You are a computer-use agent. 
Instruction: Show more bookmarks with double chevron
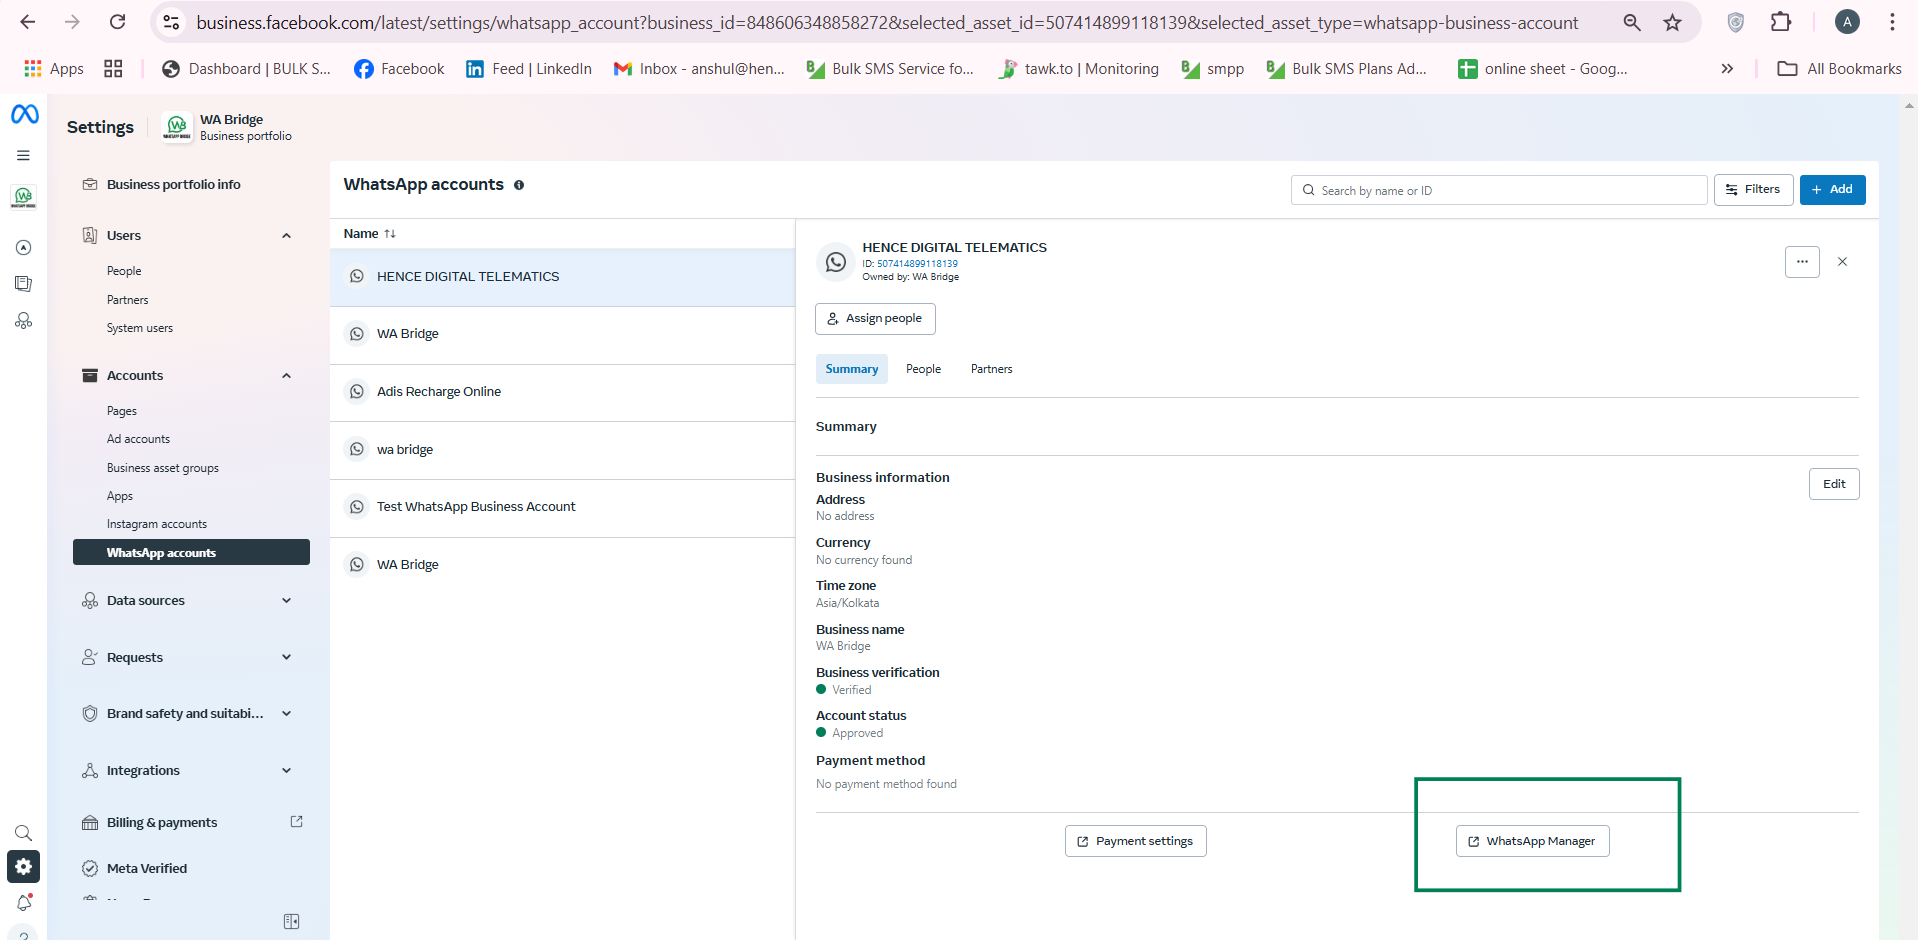click(1727, 69)
